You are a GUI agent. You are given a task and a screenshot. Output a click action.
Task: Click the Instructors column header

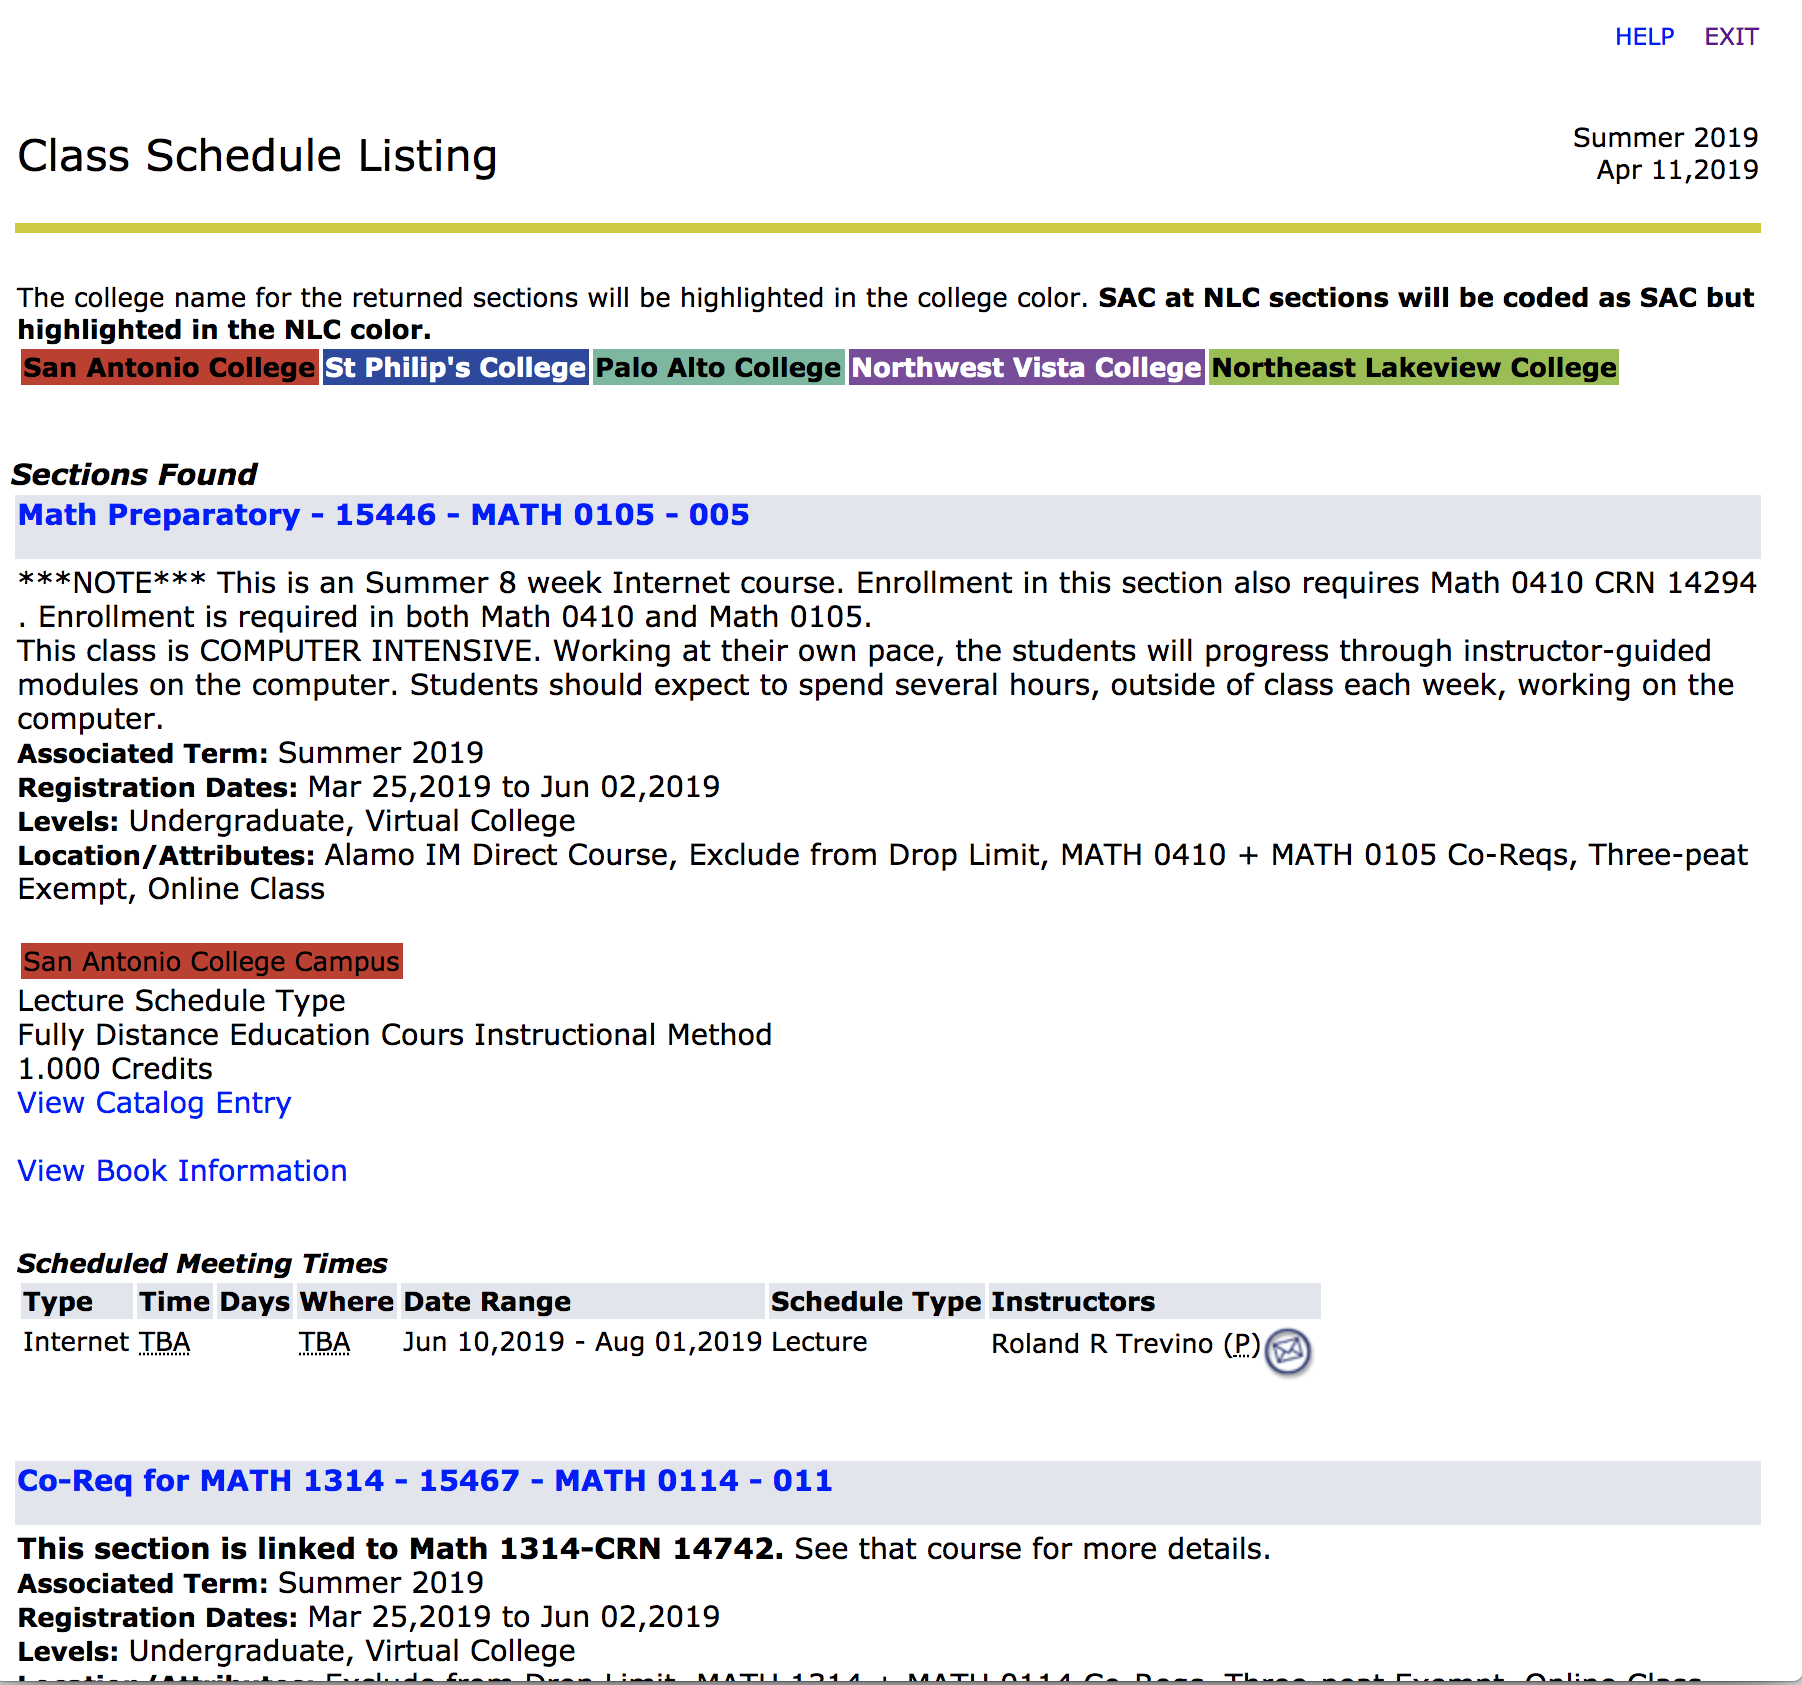(x=1072, y=1302)
